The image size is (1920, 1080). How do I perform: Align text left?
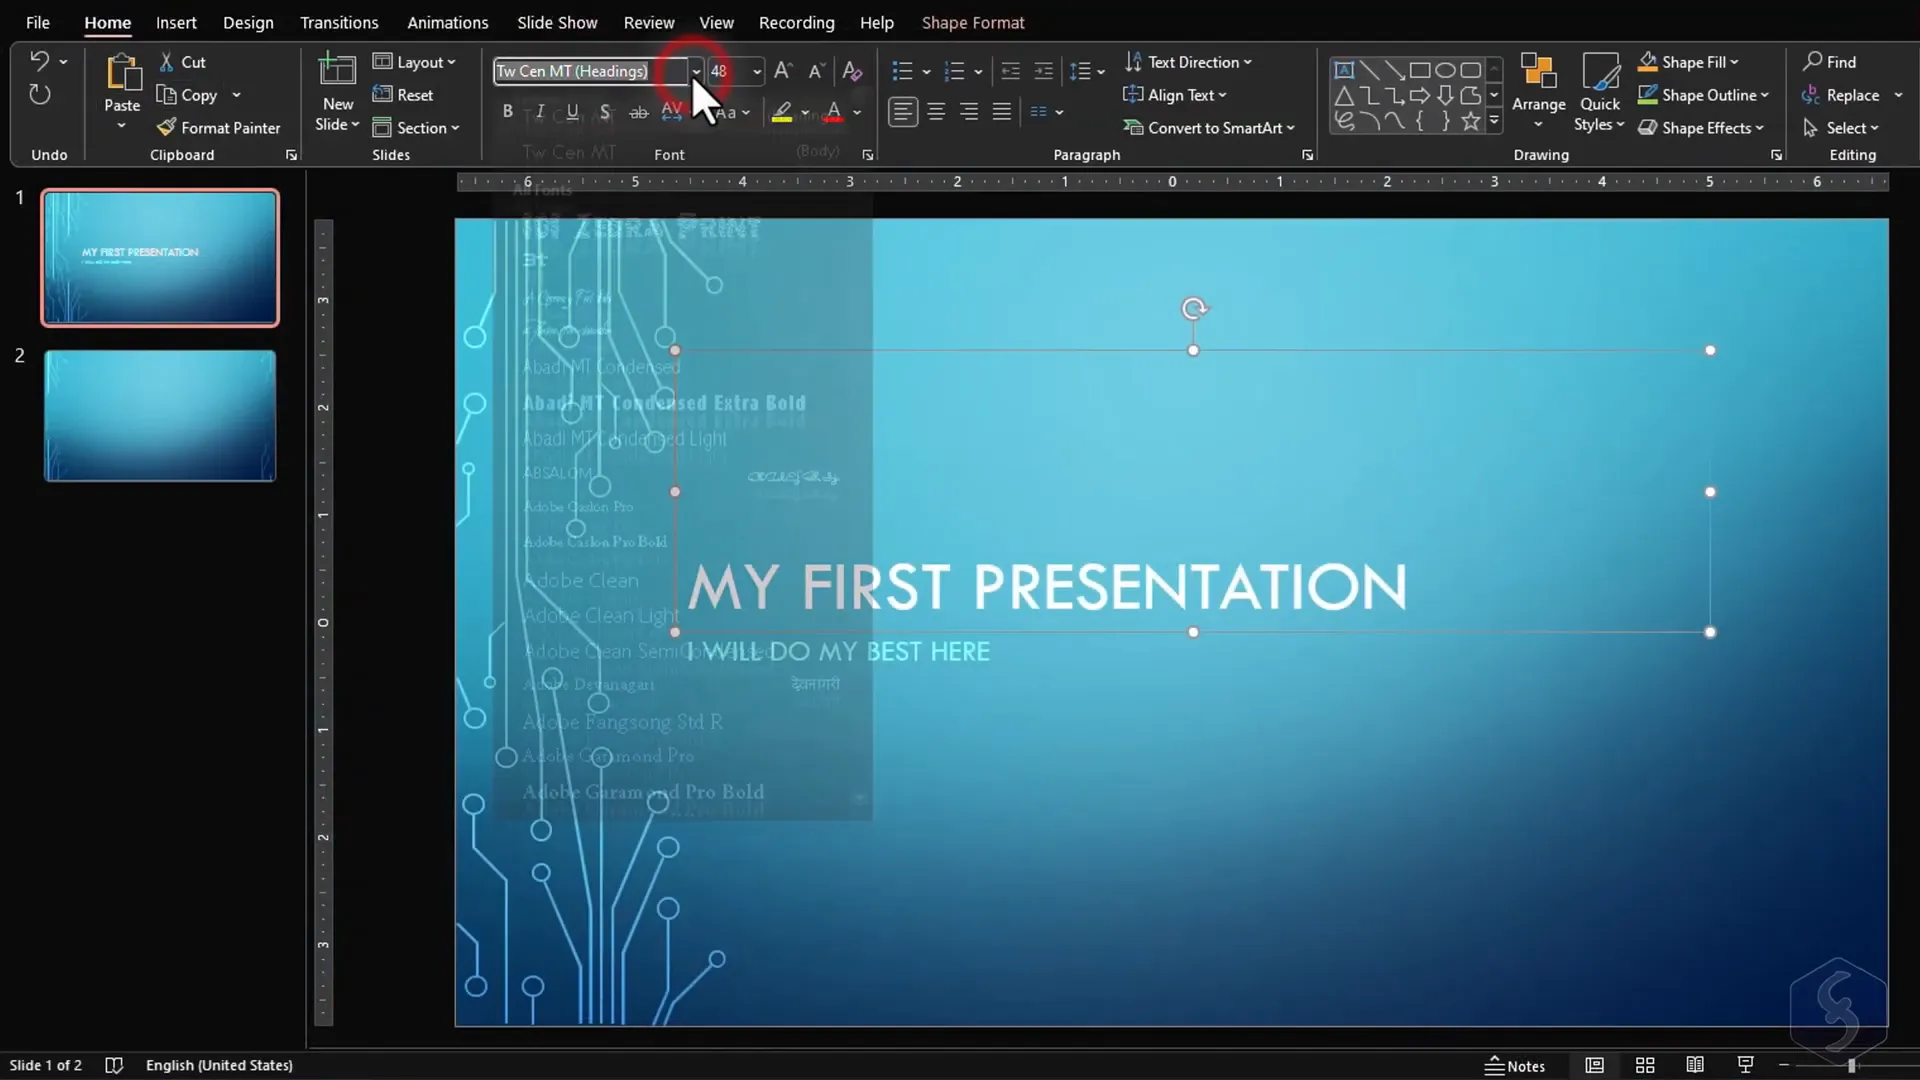903,112
